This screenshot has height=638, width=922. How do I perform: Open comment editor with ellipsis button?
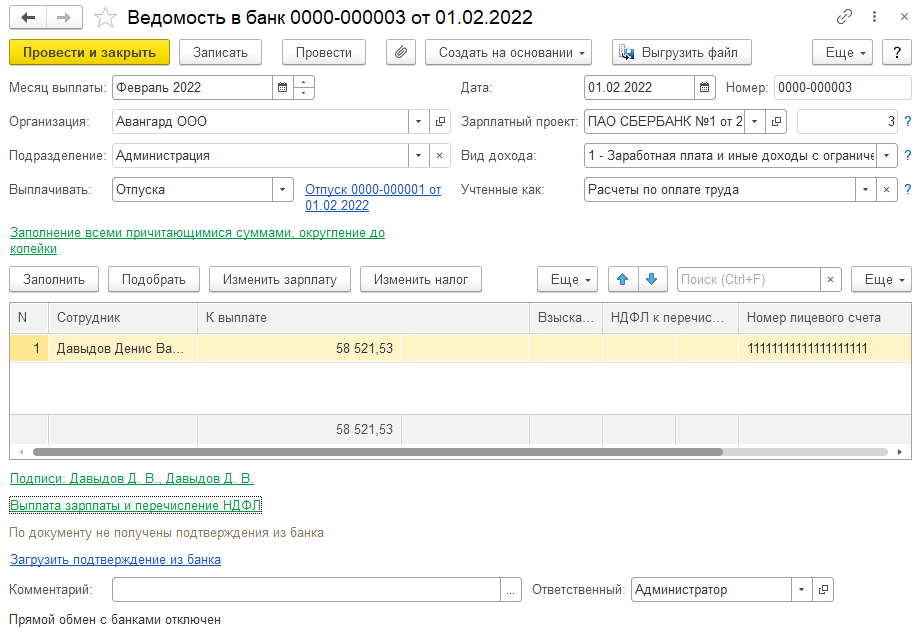tap(510, 589)
